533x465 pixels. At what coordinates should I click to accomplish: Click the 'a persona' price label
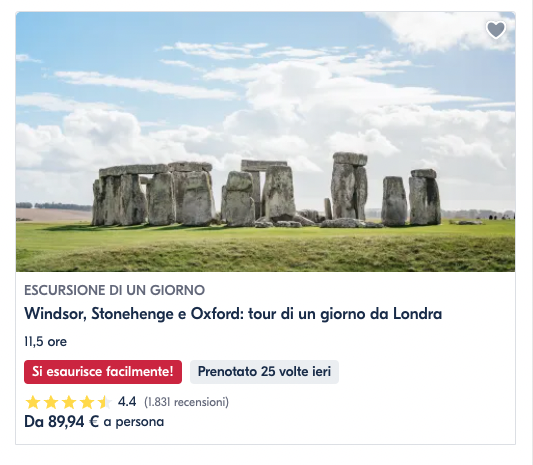tap(134, 422)
